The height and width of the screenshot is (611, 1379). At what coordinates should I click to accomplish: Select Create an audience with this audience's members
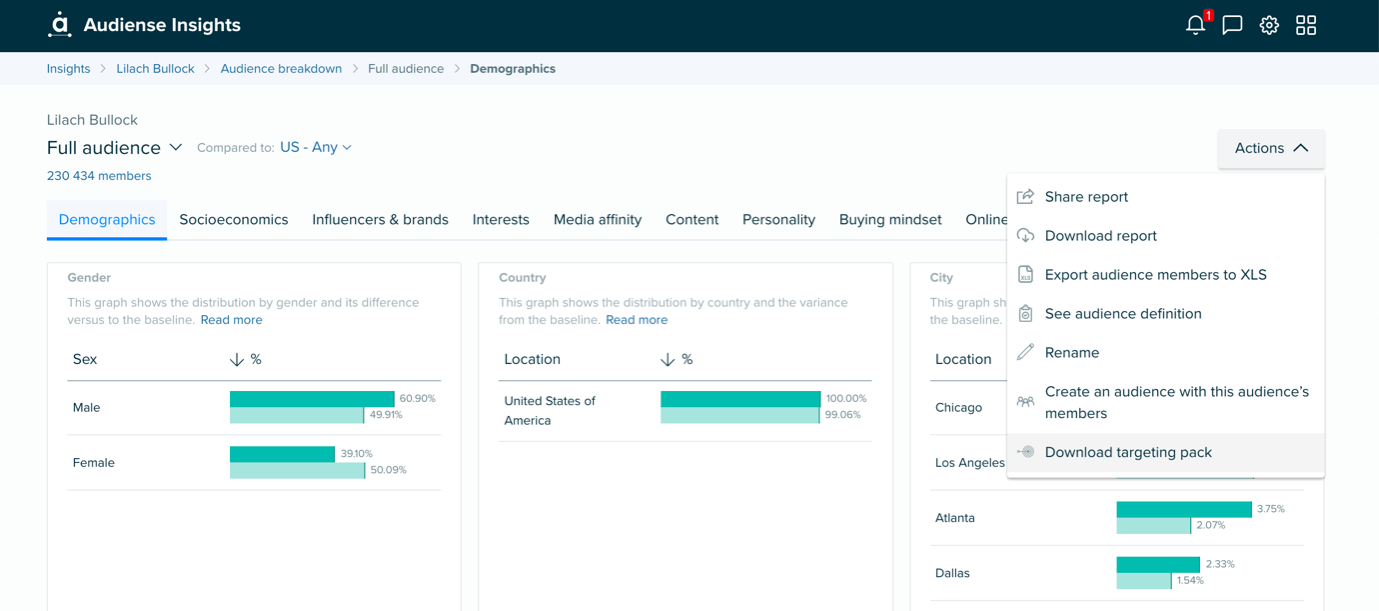1165,403
